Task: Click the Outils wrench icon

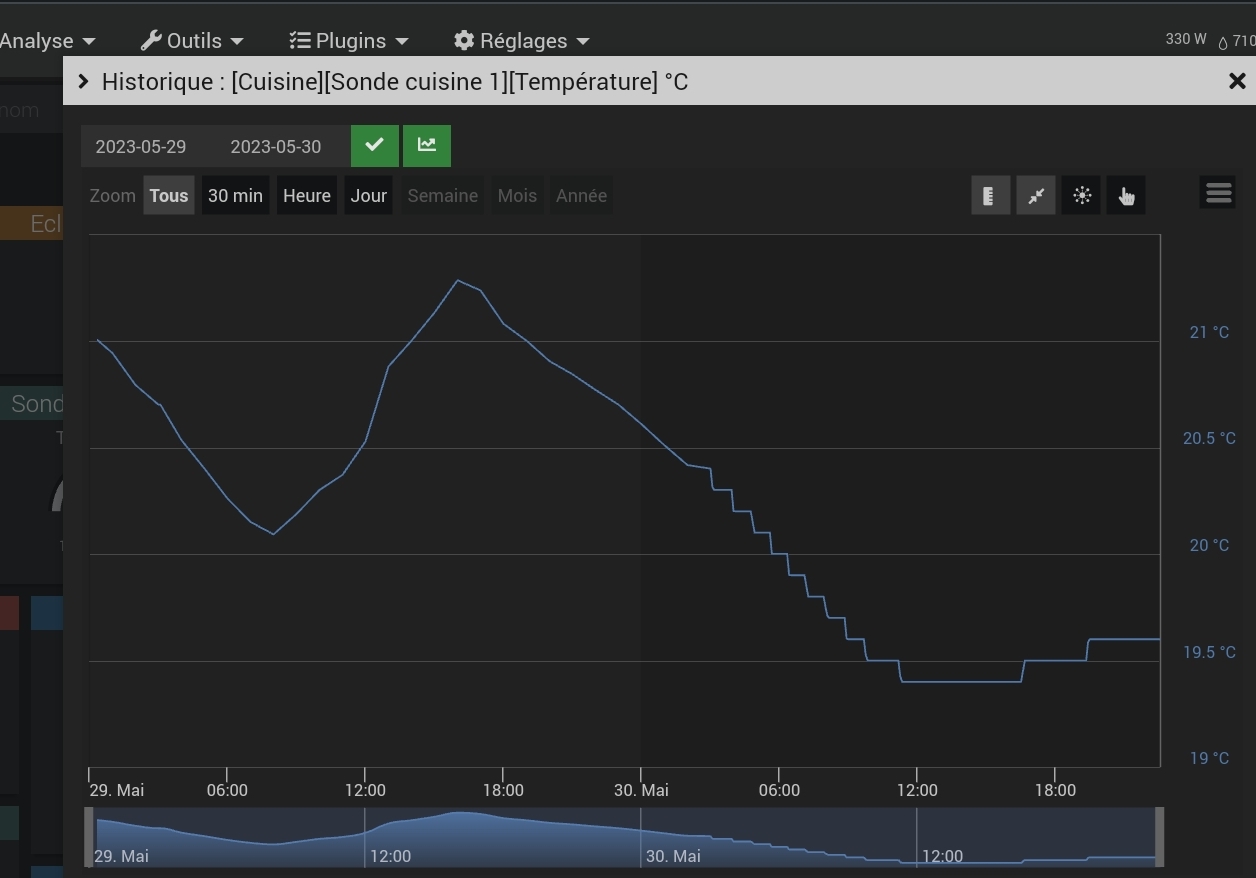Action: point(151,41)
